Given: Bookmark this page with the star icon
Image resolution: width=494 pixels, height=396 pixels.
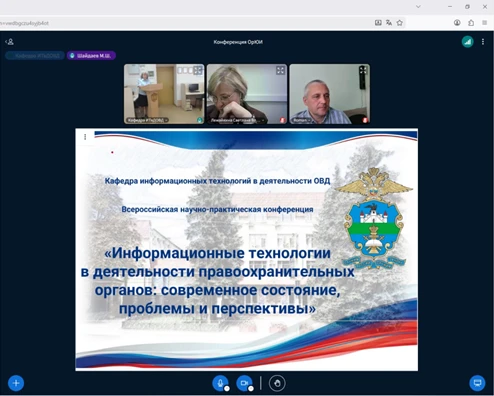Looking at the screenshot, I should point(400,23).
